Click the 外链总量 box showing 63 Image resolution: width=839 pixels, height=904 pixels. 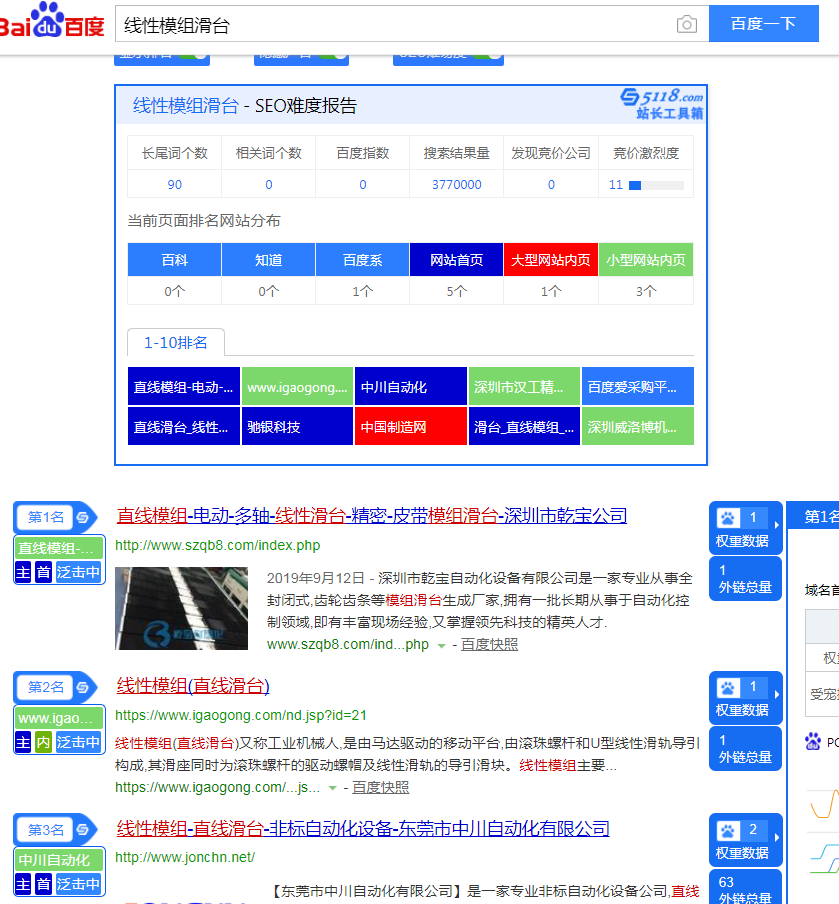[745, 888]
